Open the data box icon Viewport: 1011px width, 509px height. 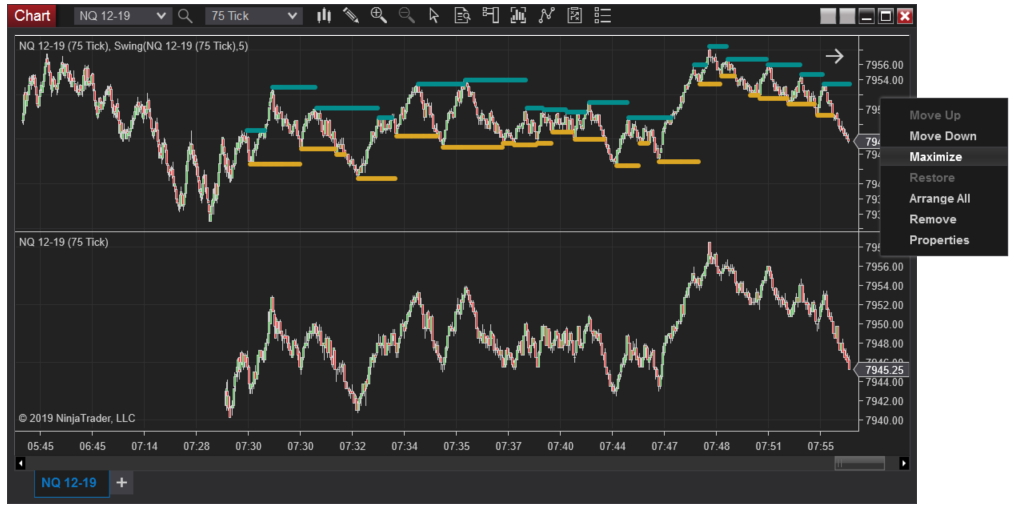tap(462, 16)
